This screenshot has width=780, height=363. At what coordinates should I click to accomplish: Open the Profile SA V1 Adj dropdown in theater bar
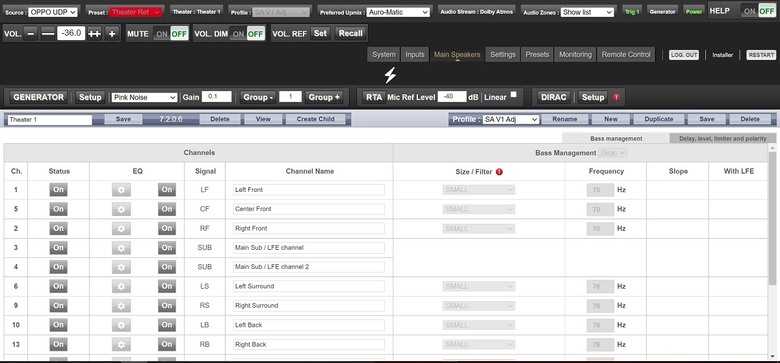511,119
